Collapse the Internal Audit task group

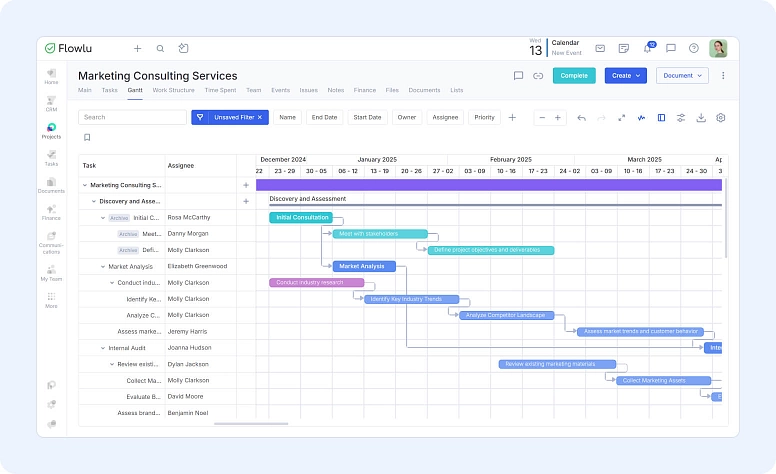(102, 347)
